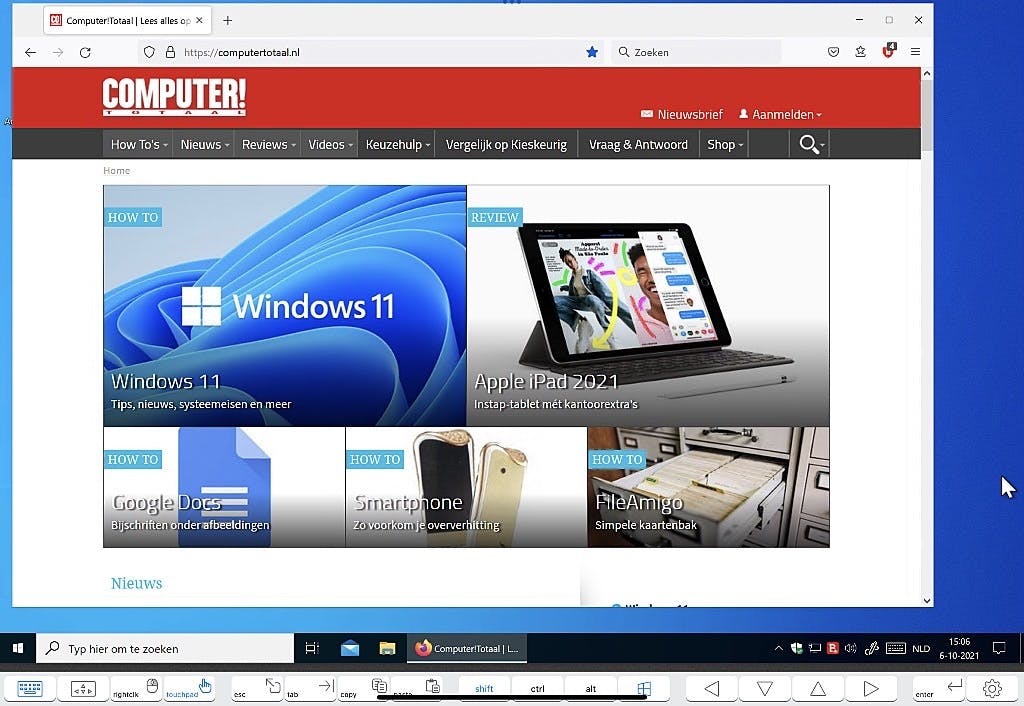Click the padlock site security icon
This screenshot has height=706, width=1024.
(170, 52)
